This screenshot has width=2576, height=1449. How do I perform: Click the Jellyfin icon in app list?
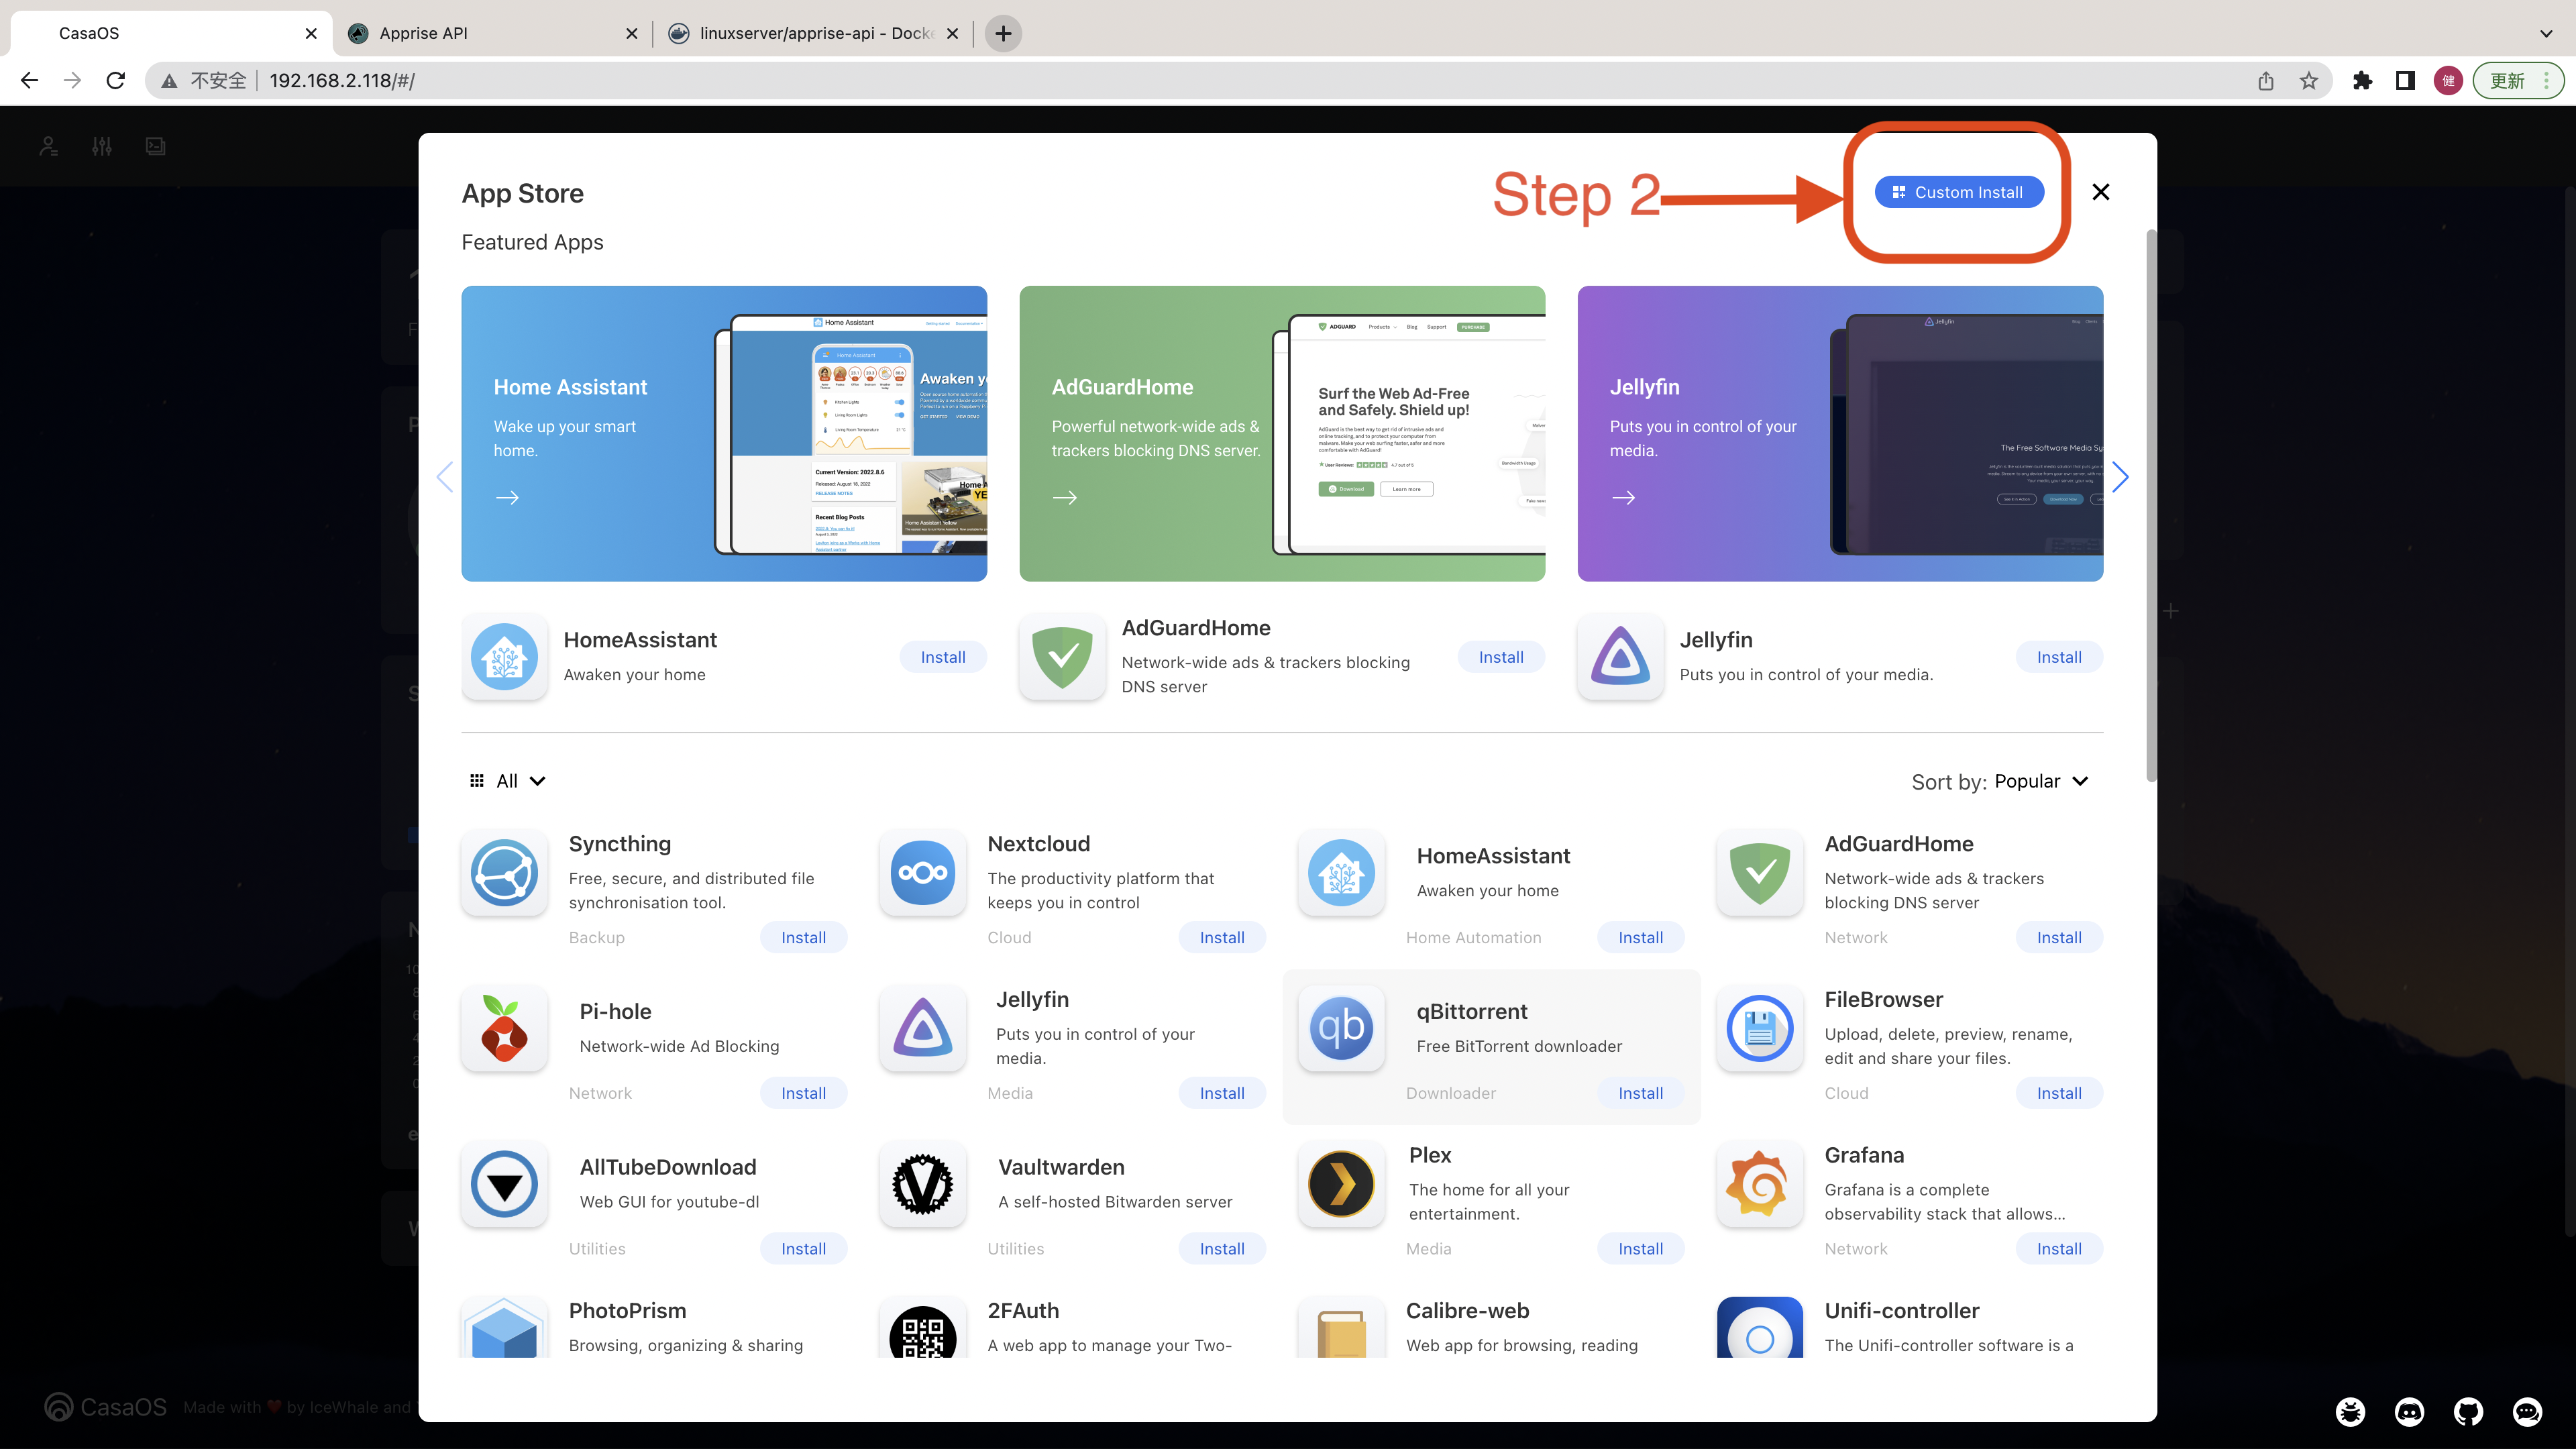(922, 1028)
